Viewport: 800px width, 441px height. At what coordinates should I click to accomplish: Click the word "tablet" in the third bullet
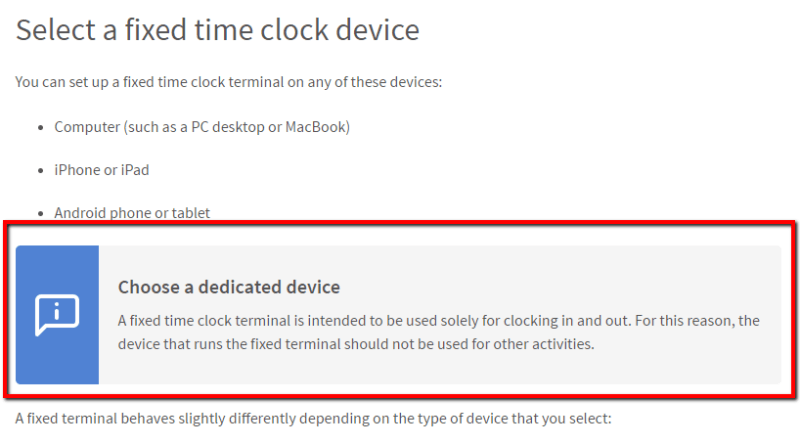click(x=189, y=212)
